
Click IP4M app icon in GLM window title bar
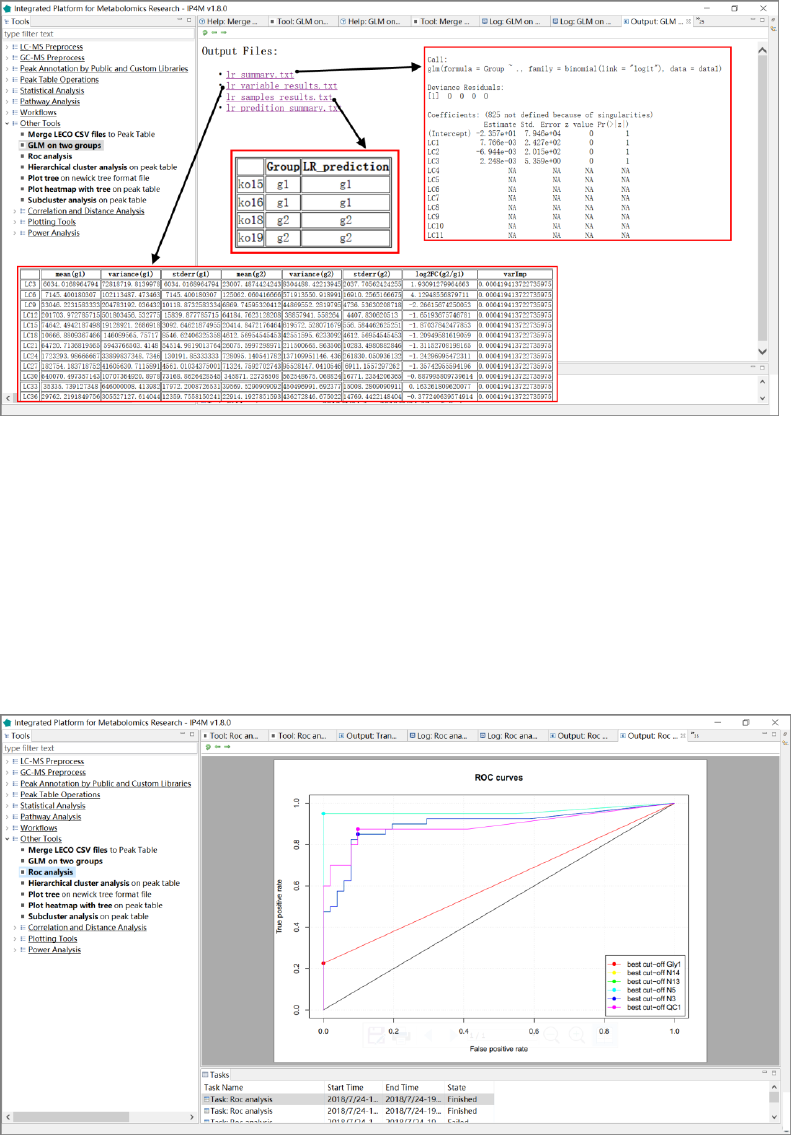(x=7, y=8)
